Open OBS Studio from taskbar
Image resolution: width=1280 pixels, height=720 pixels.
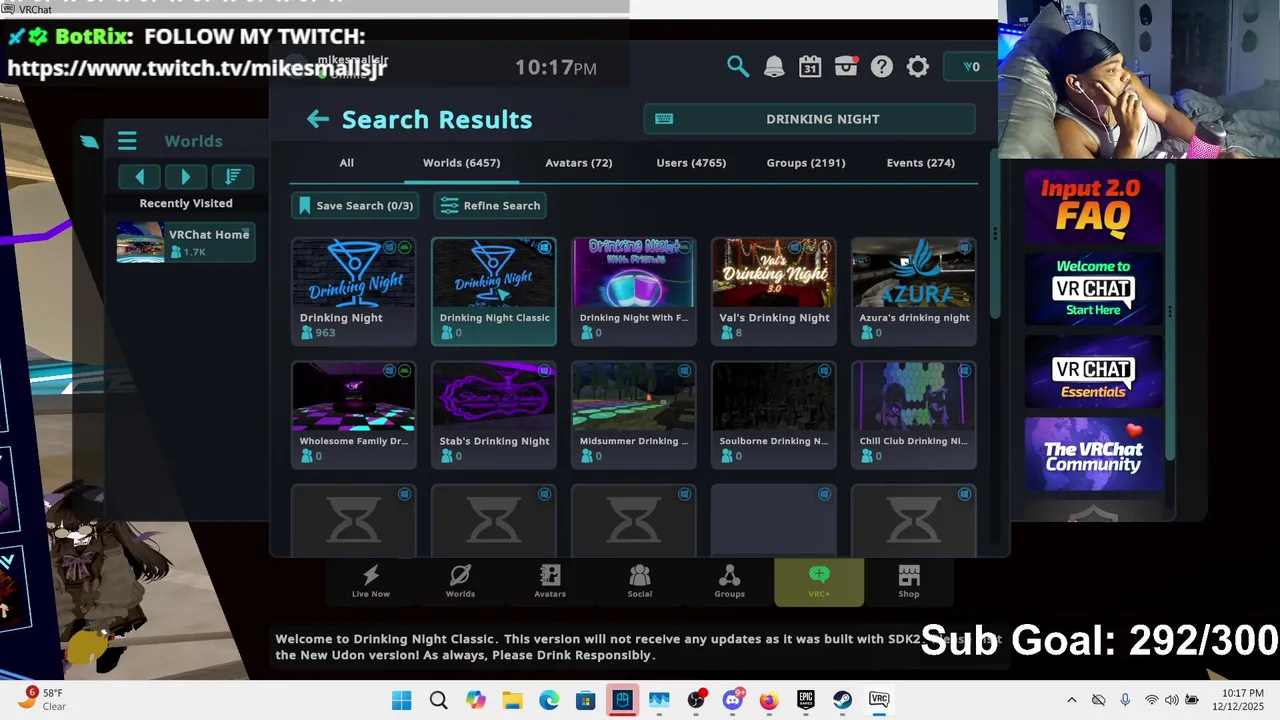click(x=696, y=700)
